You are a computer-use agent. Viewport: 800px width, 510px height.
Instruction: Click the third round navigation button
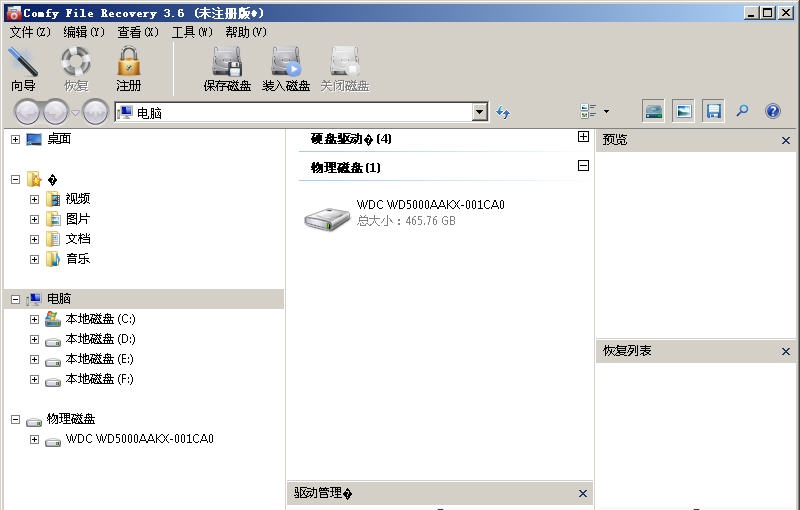point(95,112)
